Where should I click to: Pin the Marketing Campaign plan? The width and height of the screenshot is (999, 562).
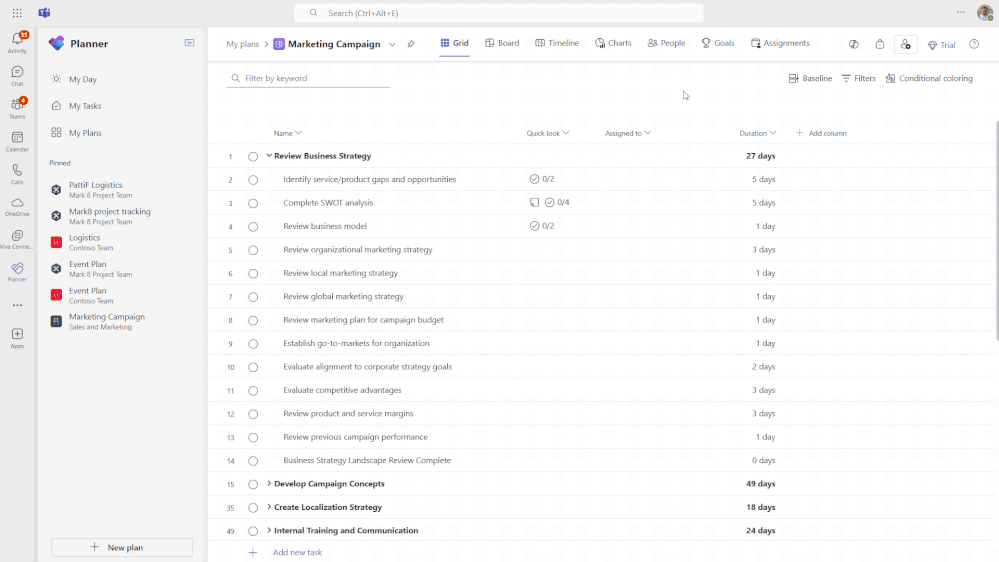(411, 44)
